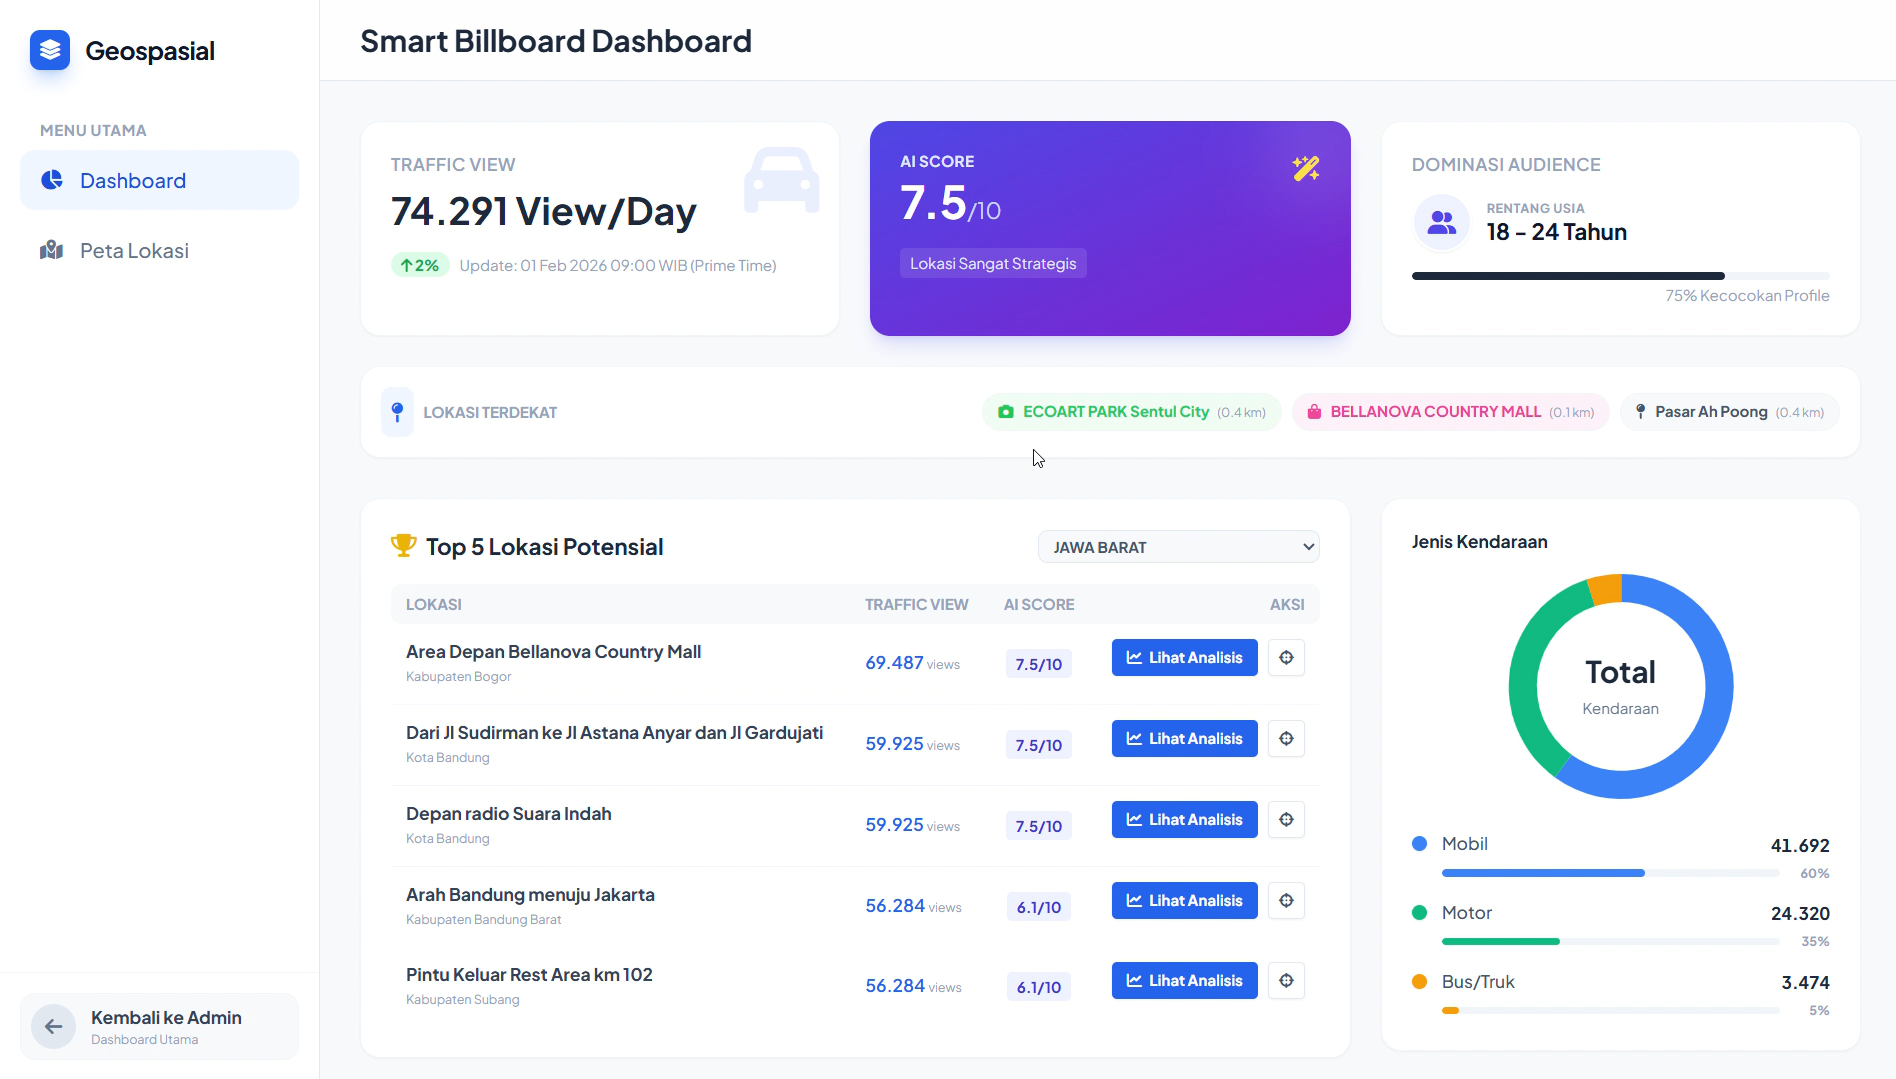
Task: Click Lihat Analisis for Dari Jl Sudirman row
Action: (x=1184, y=739)
